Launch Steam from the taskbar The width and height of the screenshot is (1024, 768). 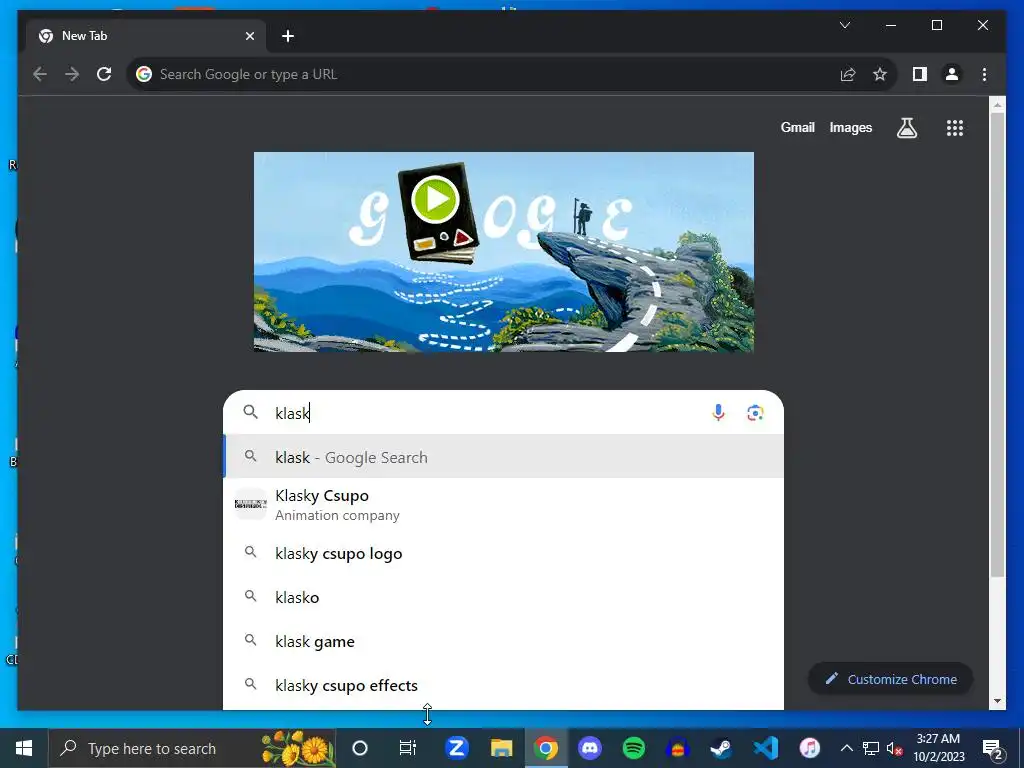point(722,748)
